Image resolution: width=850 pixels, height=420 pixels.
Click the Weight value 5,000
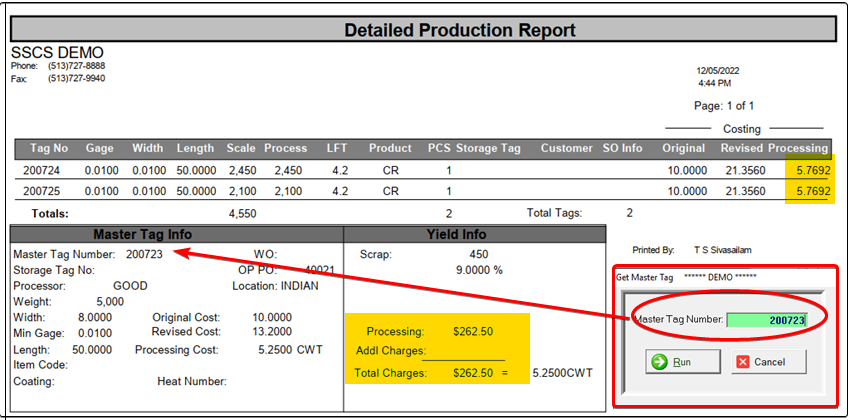pos(110,302)
